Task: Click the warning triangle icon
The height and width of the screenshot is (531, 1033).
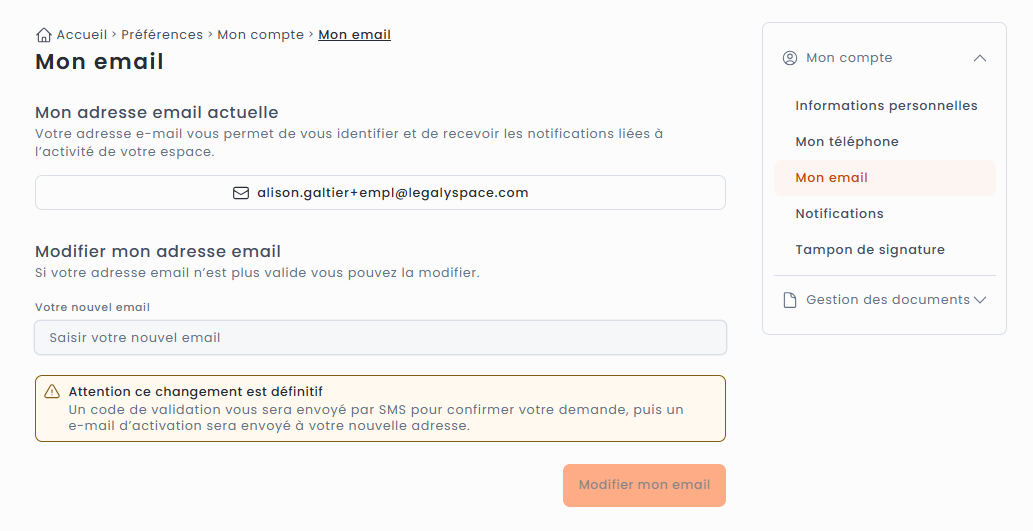Action: tap(52, 392)
